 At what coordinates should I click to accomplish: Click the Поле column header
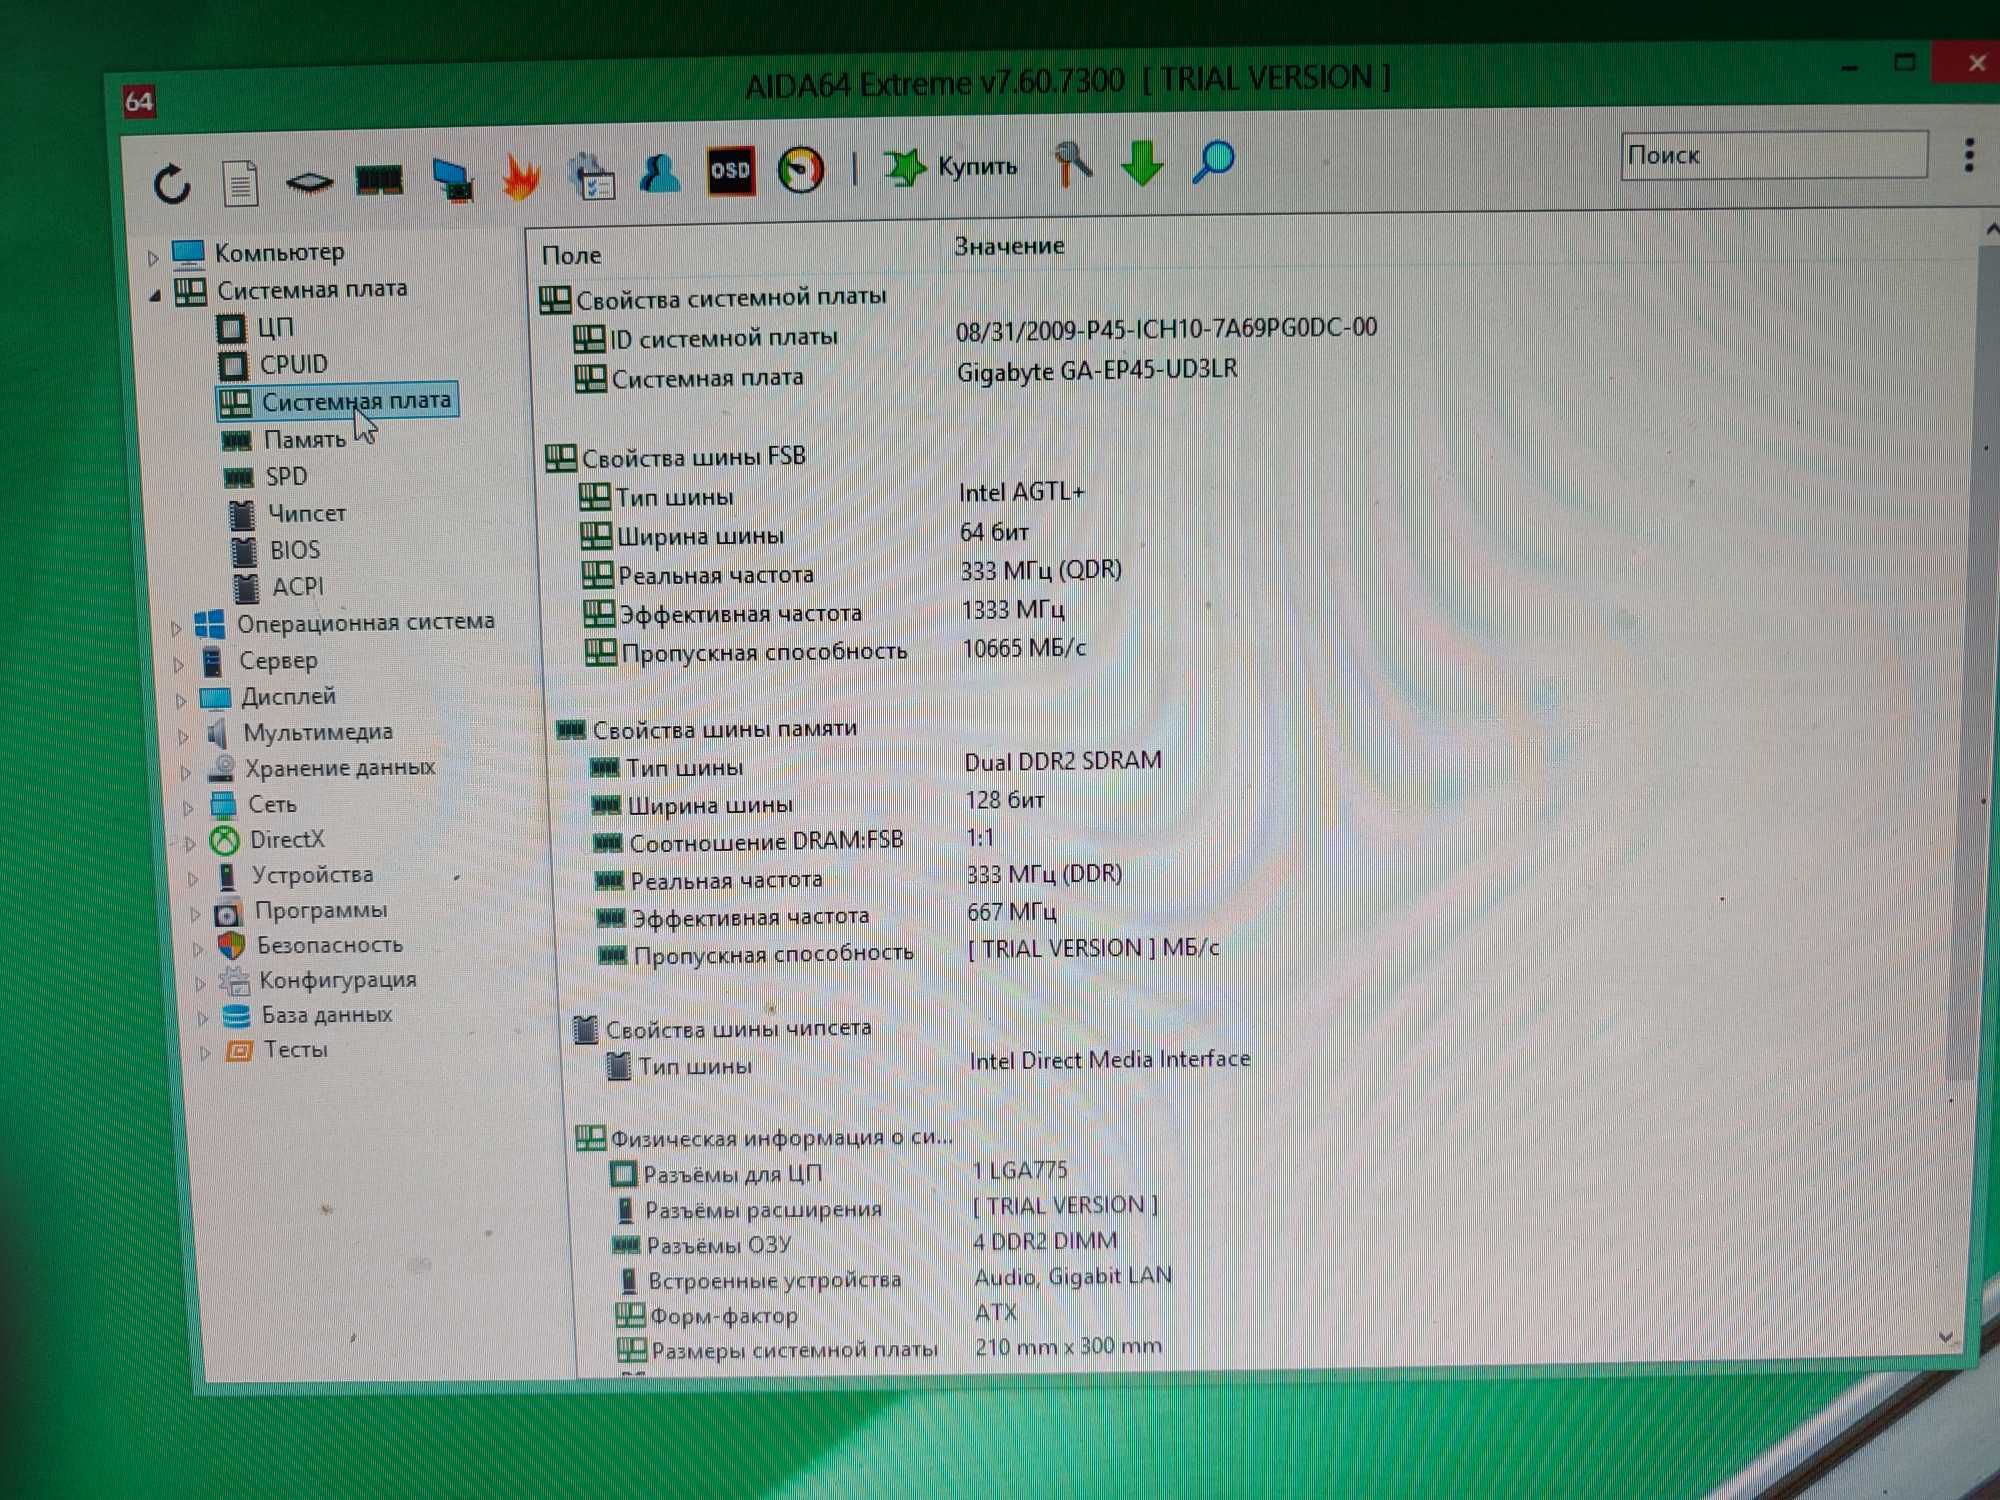572,255
